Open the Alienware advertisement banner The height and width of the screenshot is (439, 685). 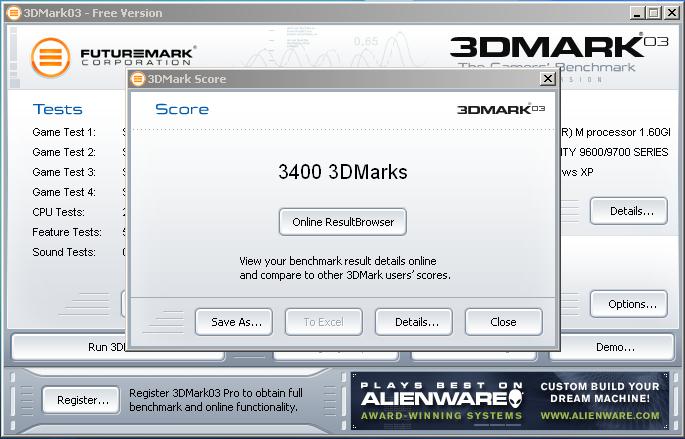(510, 401)
